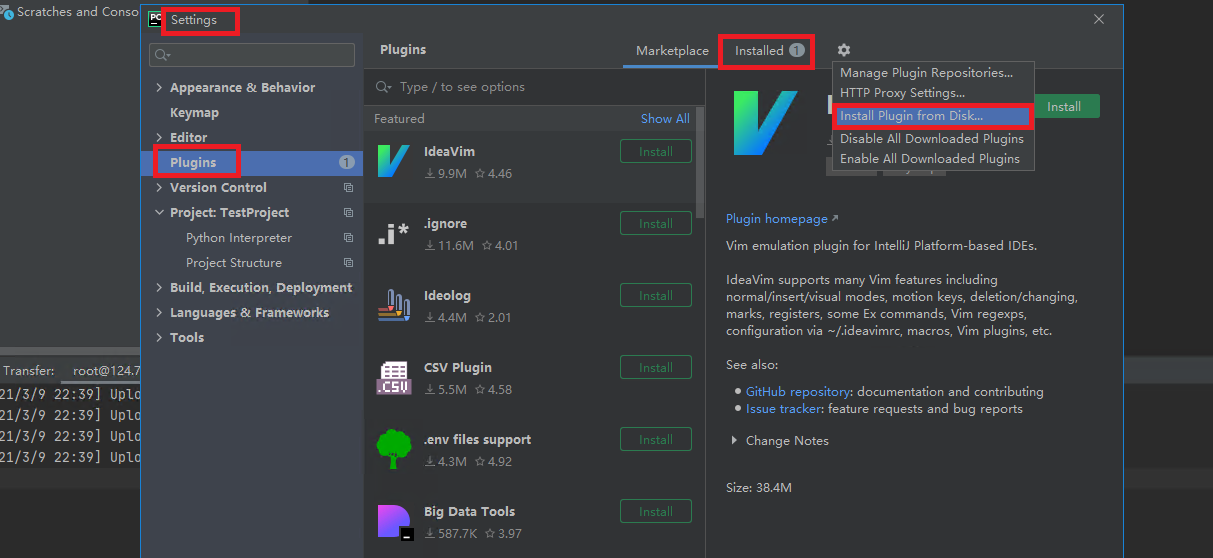Collapse the Project: TestProject group
Image resolution: width=1213 pixels, height=558 pixels.
(x=160, y=212)
